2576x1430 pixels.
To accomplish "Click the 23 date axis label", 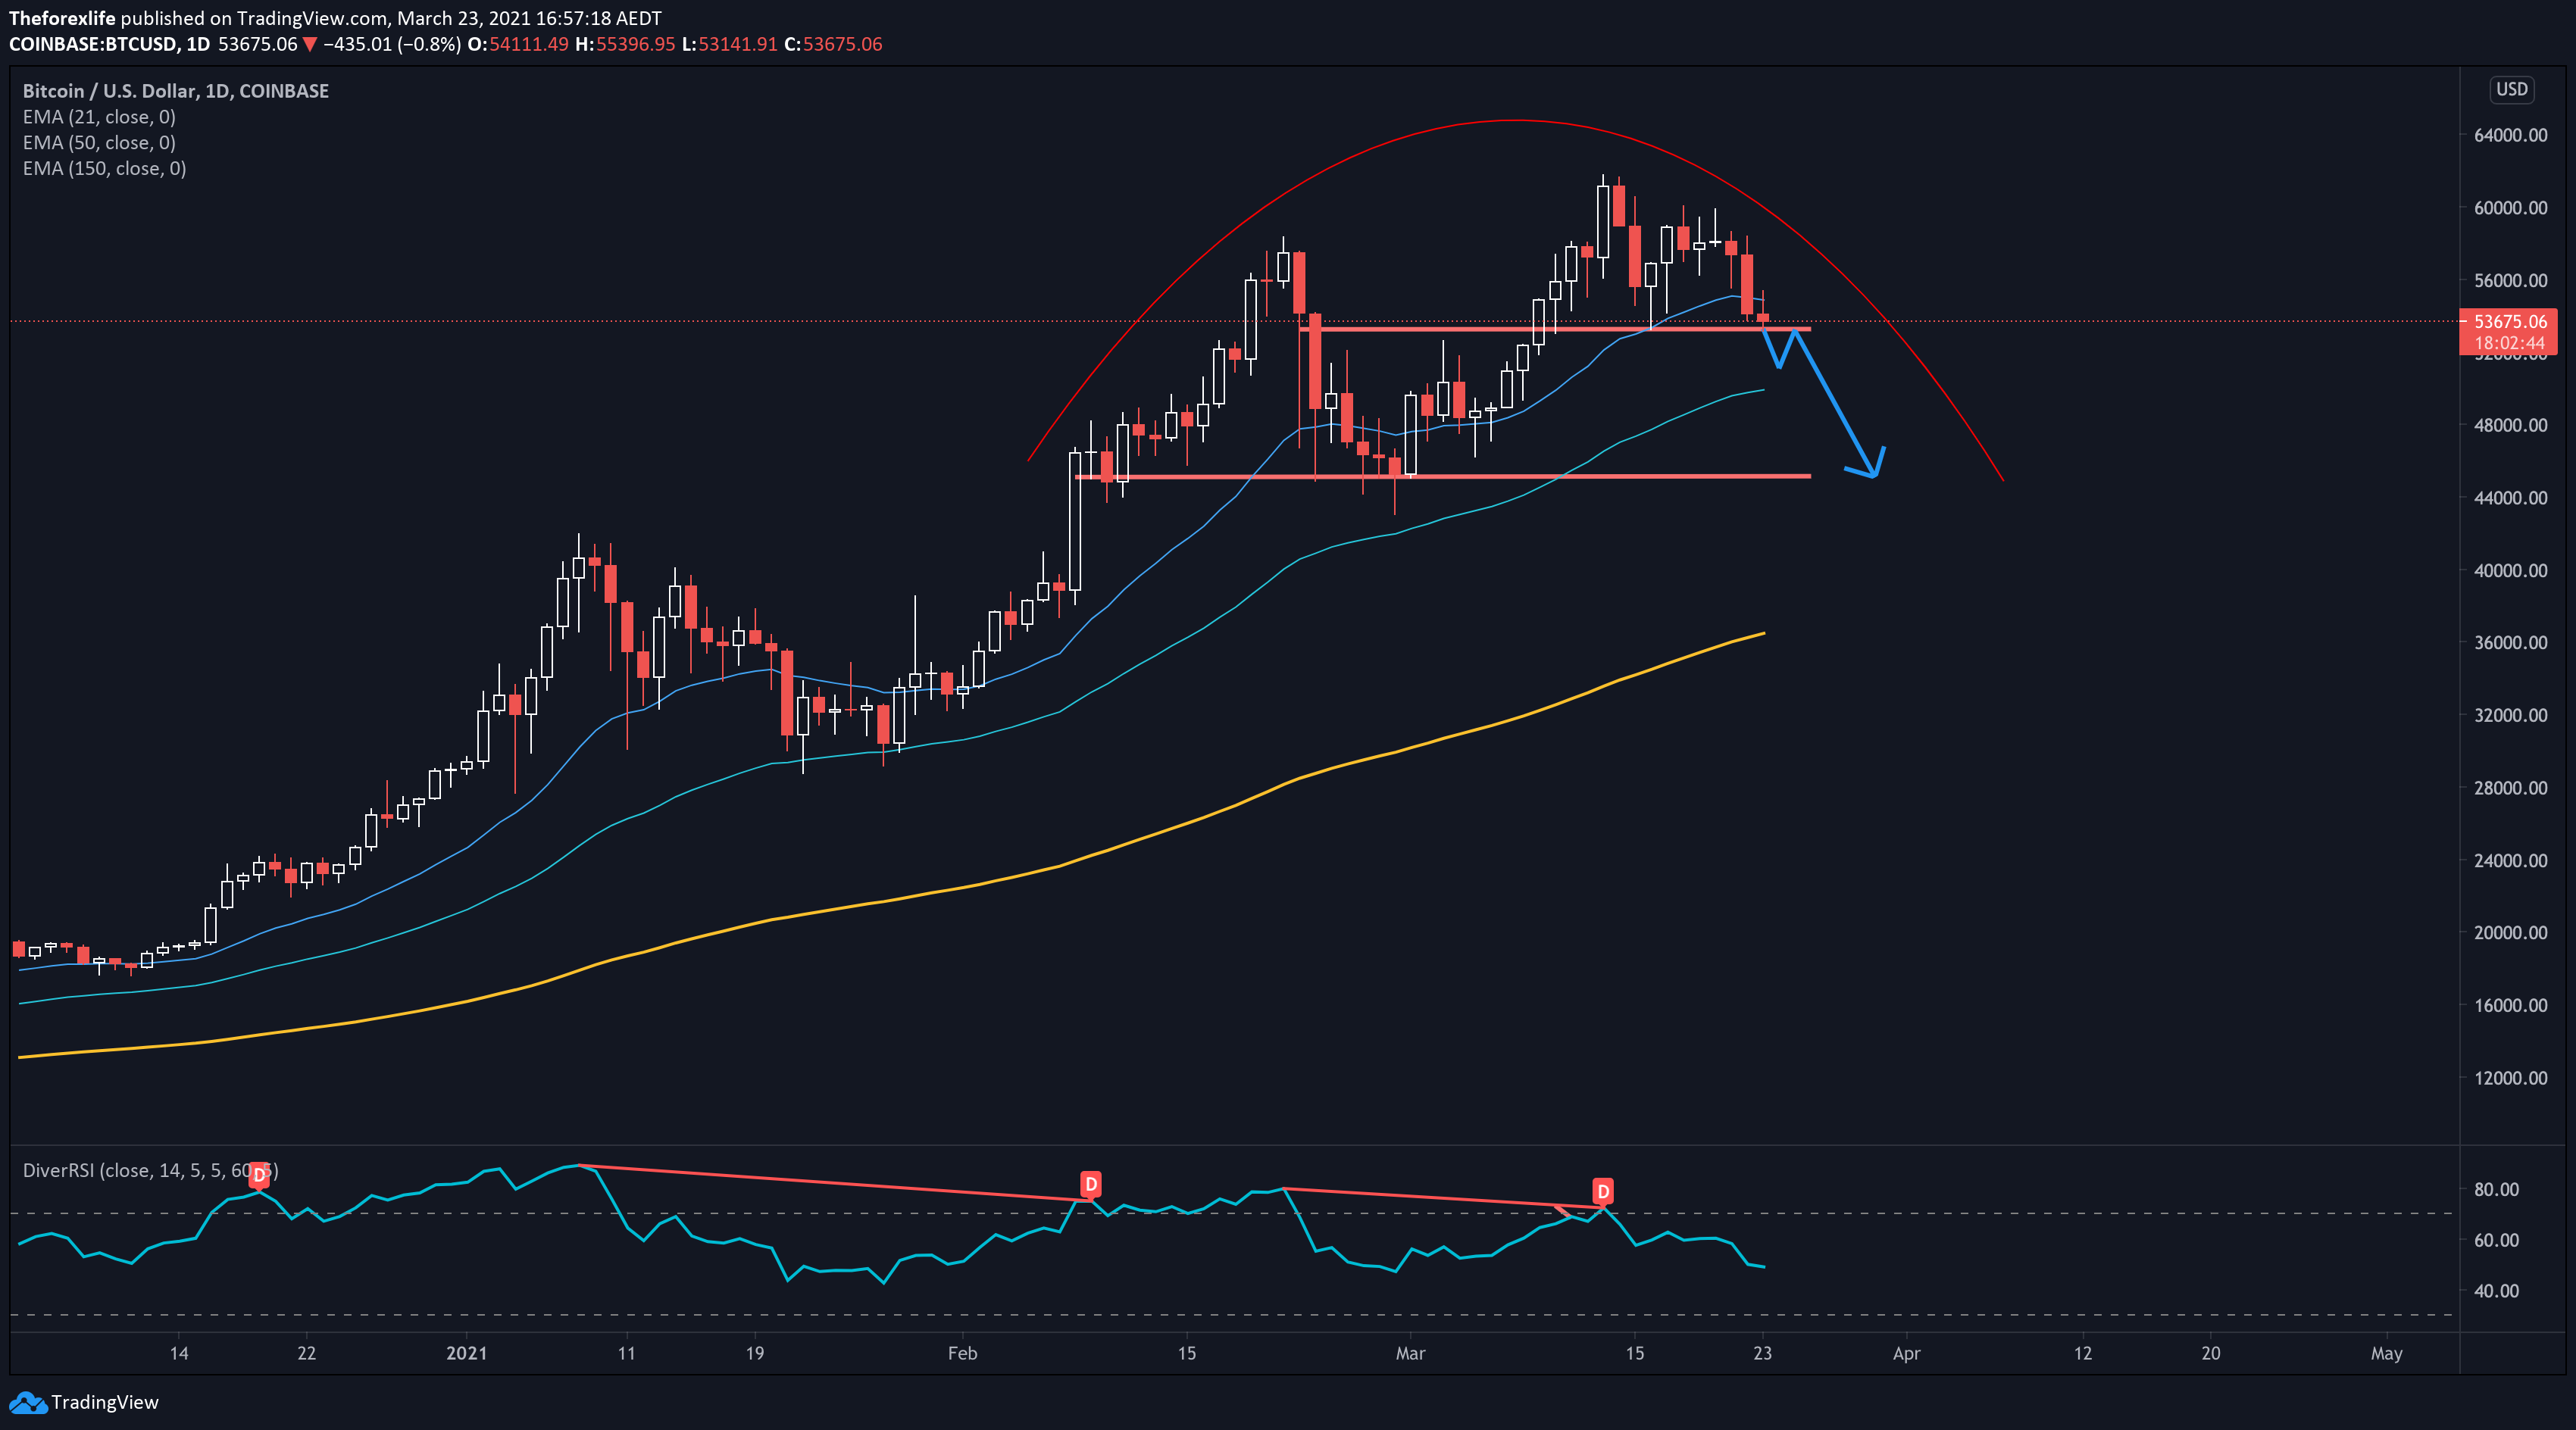I will tap(1762, 1354).
